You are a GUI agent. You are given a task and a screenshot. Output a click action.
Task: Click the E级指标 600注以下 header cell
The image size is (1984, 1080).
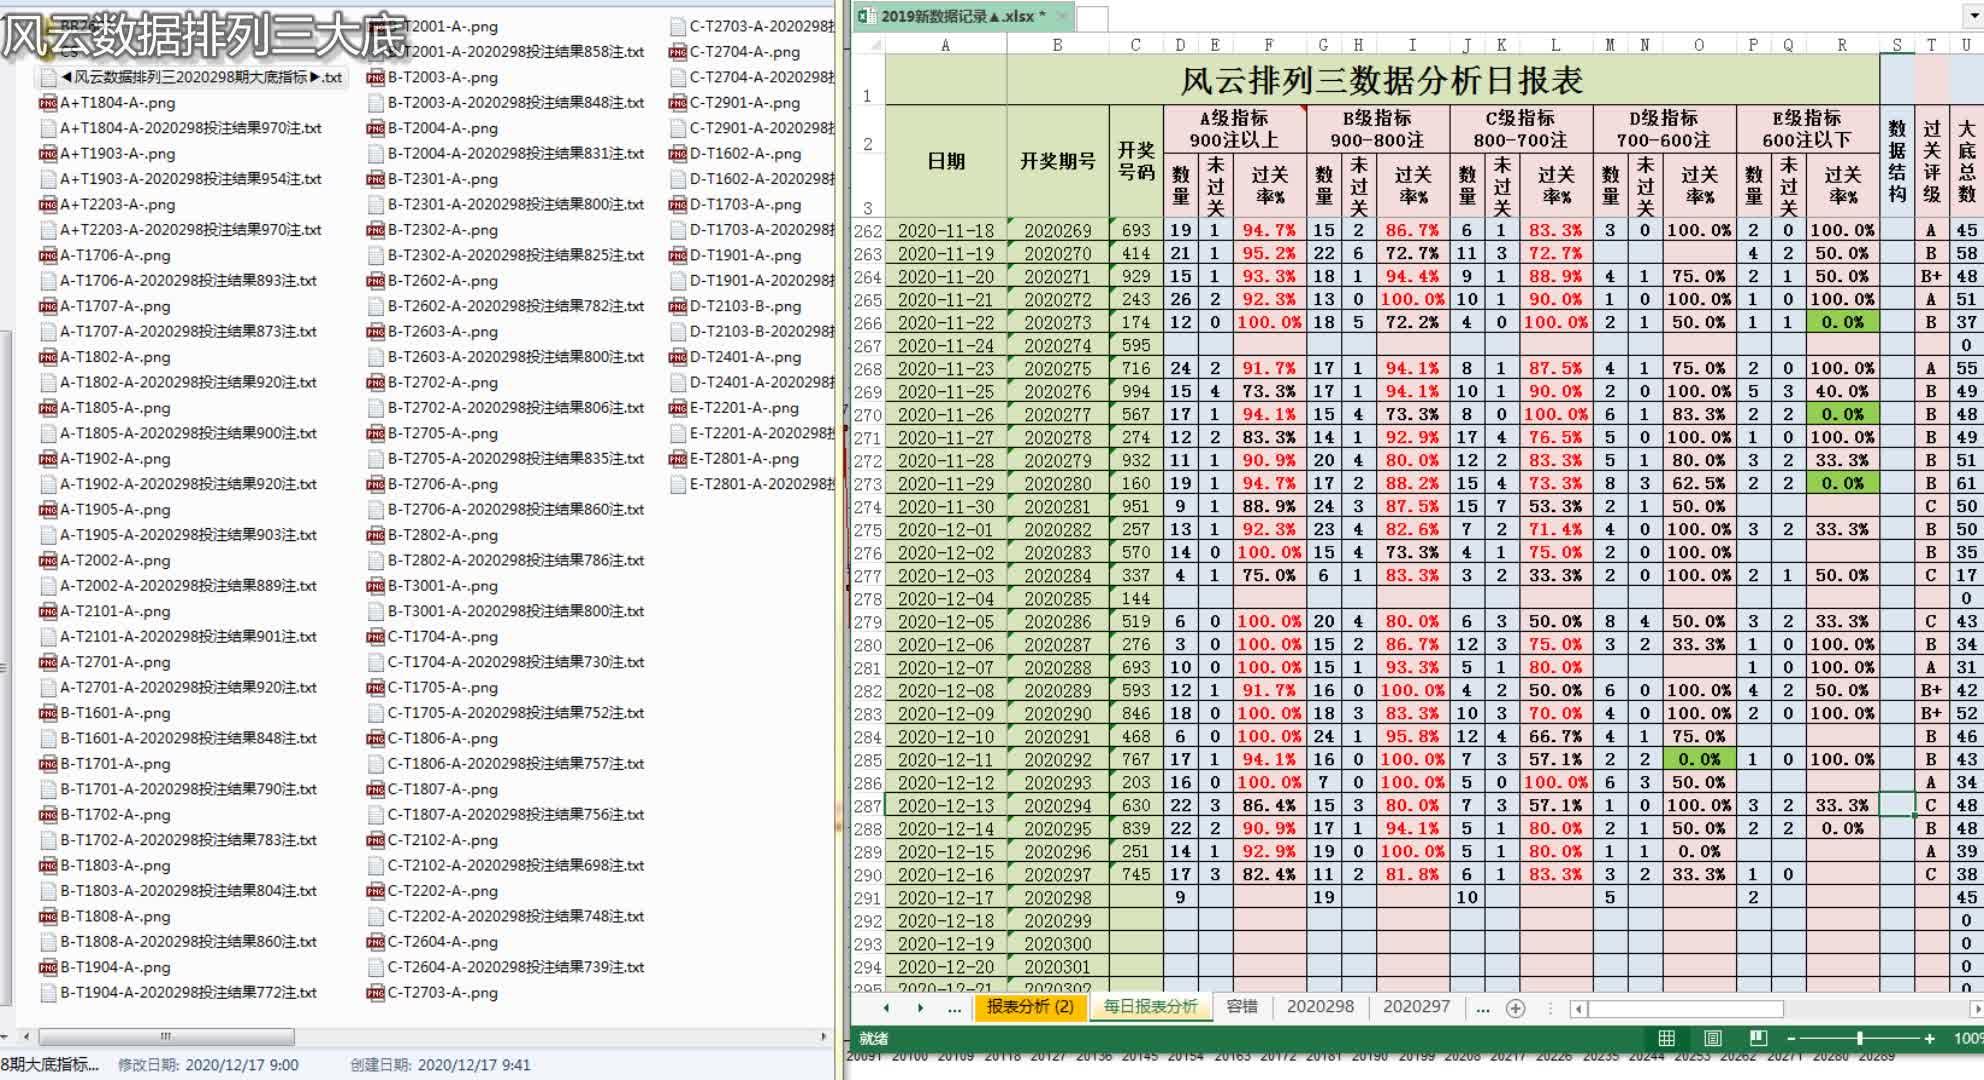click(1808, 130)
